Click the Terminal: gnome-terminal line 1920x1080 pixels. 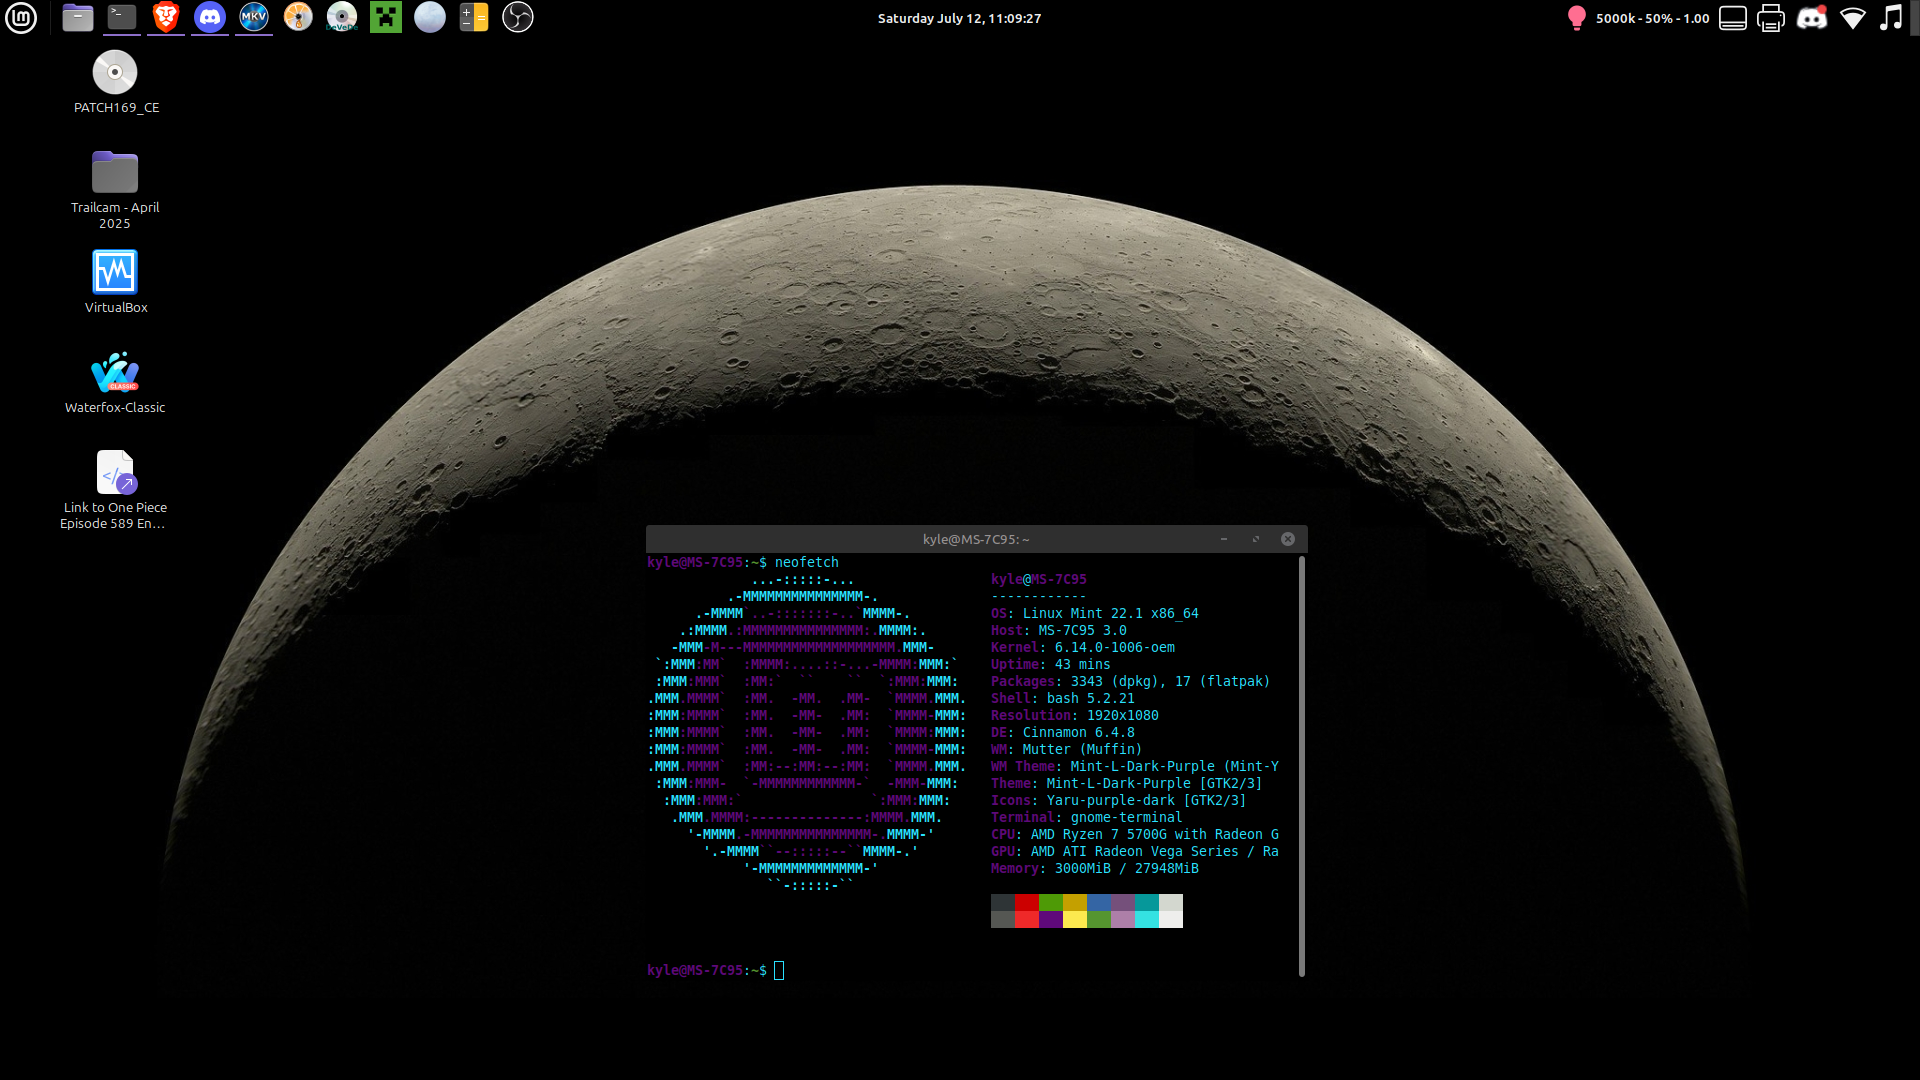pos(1087,817)
